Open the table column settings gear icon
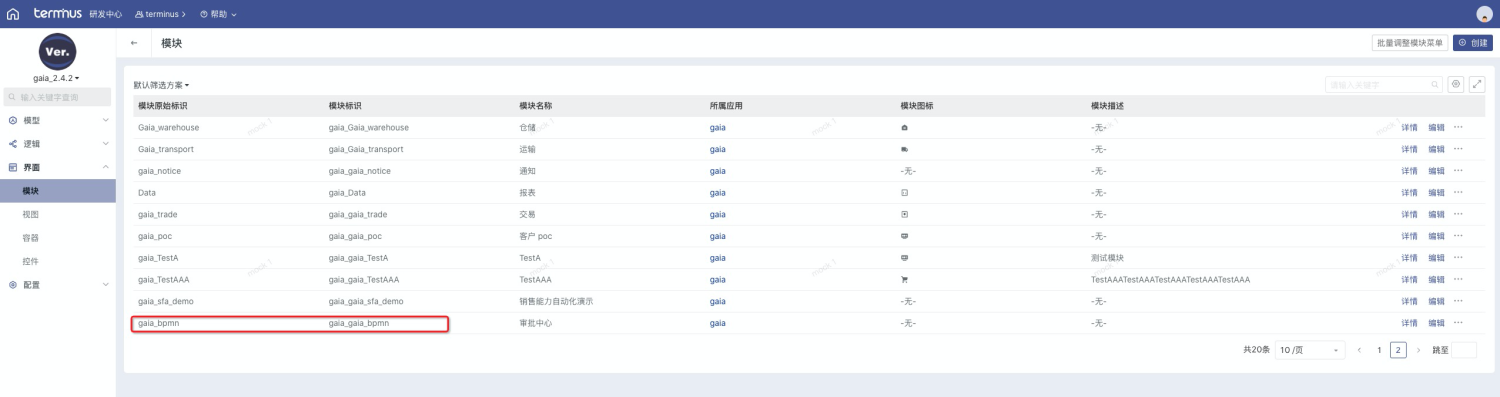1500x397 pixels. (x=1456, y=85)
